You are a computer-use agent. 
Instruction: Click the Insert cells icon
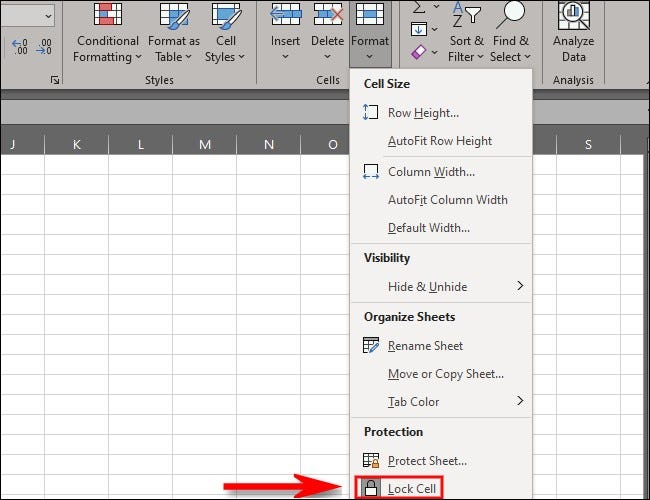[x=285, y=14]
